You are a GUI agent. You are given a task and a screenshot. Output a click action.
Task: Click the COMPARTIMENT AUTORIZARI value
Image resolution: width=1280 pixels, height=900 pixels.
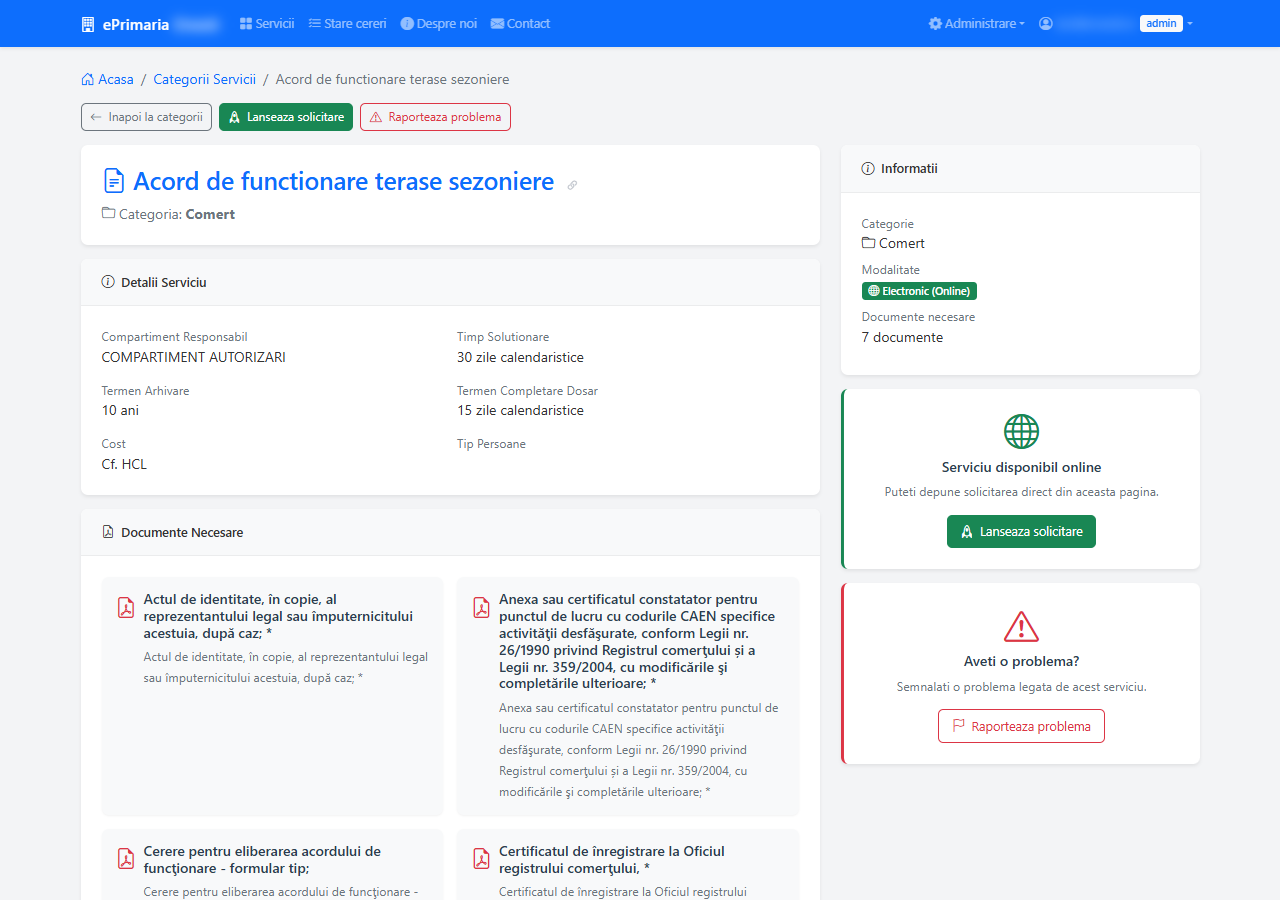click(x=194, y=357)
